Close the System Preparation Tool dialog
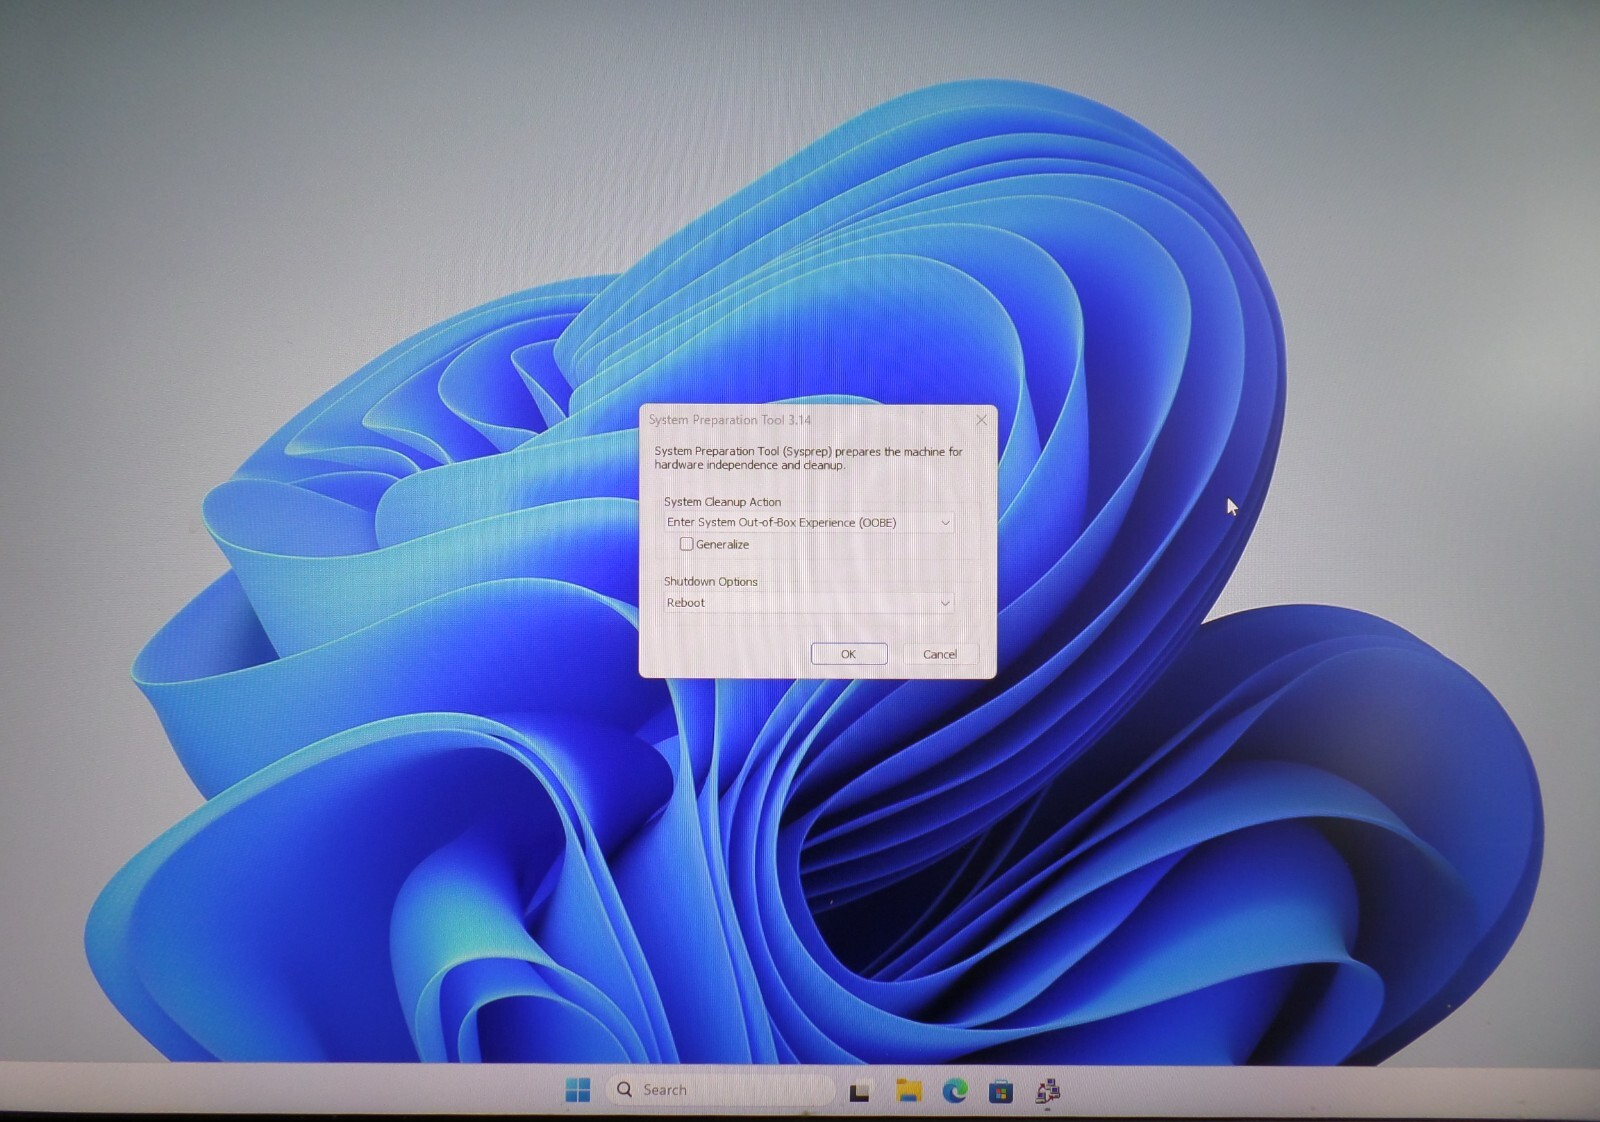1600x1122 pixels. 981,420
